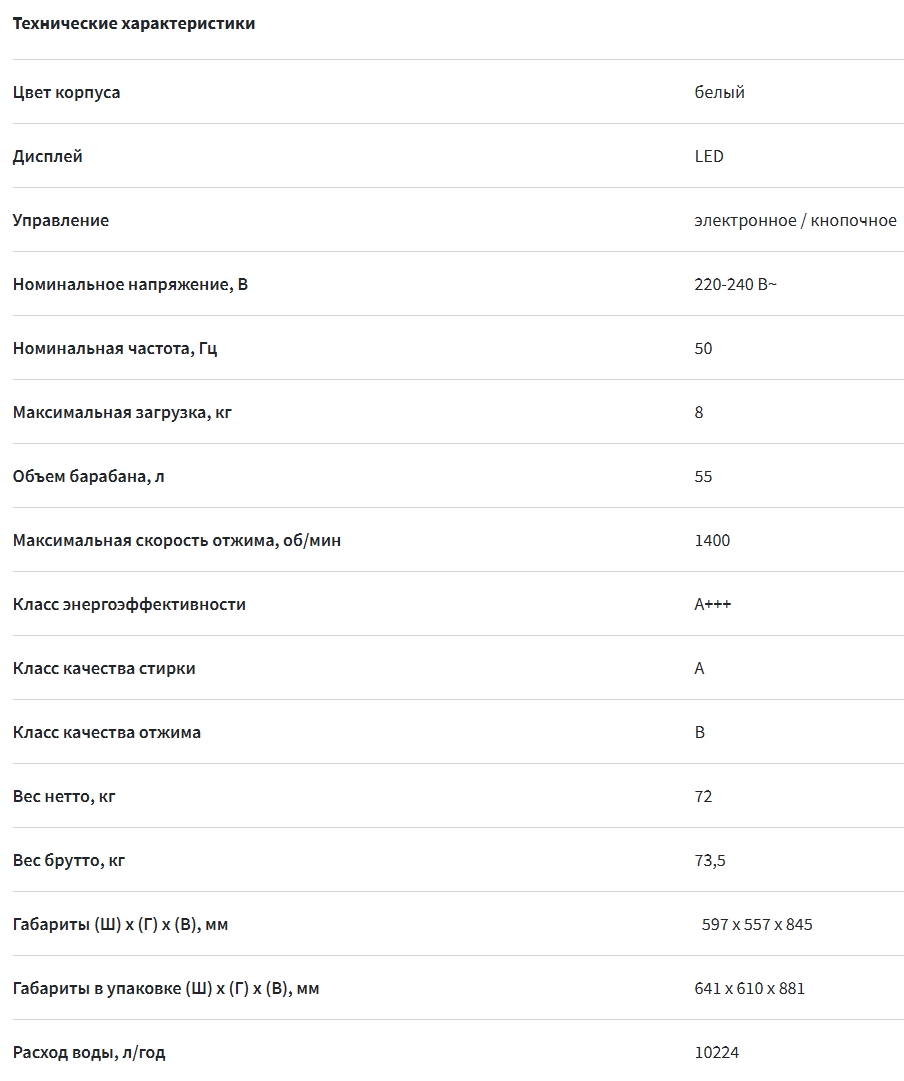Click the "Максимальная загрузка, кг" label
904x1081 pixels.
(x=122, y=412)
